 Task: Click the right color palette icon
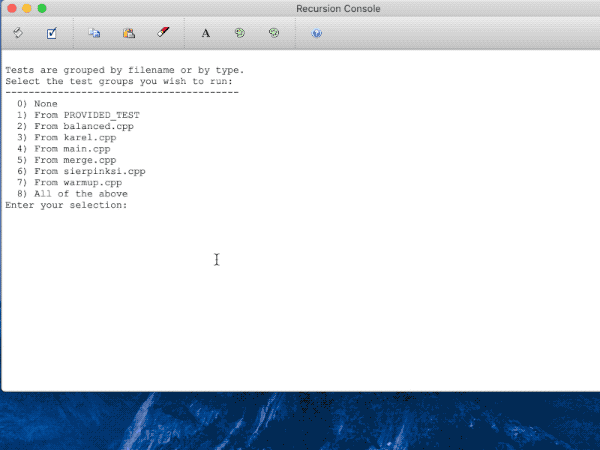click(x=274, y=33)
